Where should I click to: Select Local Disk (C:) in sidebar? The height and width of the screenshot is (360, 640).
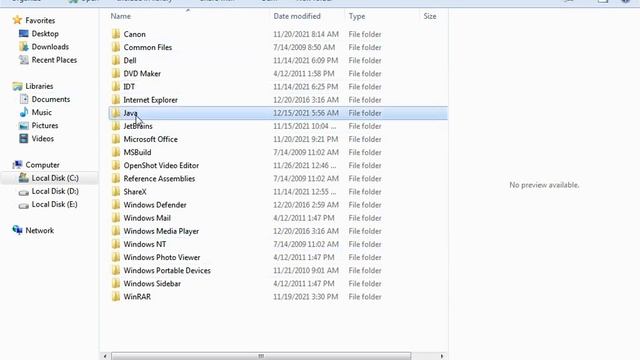coord(55,178)
